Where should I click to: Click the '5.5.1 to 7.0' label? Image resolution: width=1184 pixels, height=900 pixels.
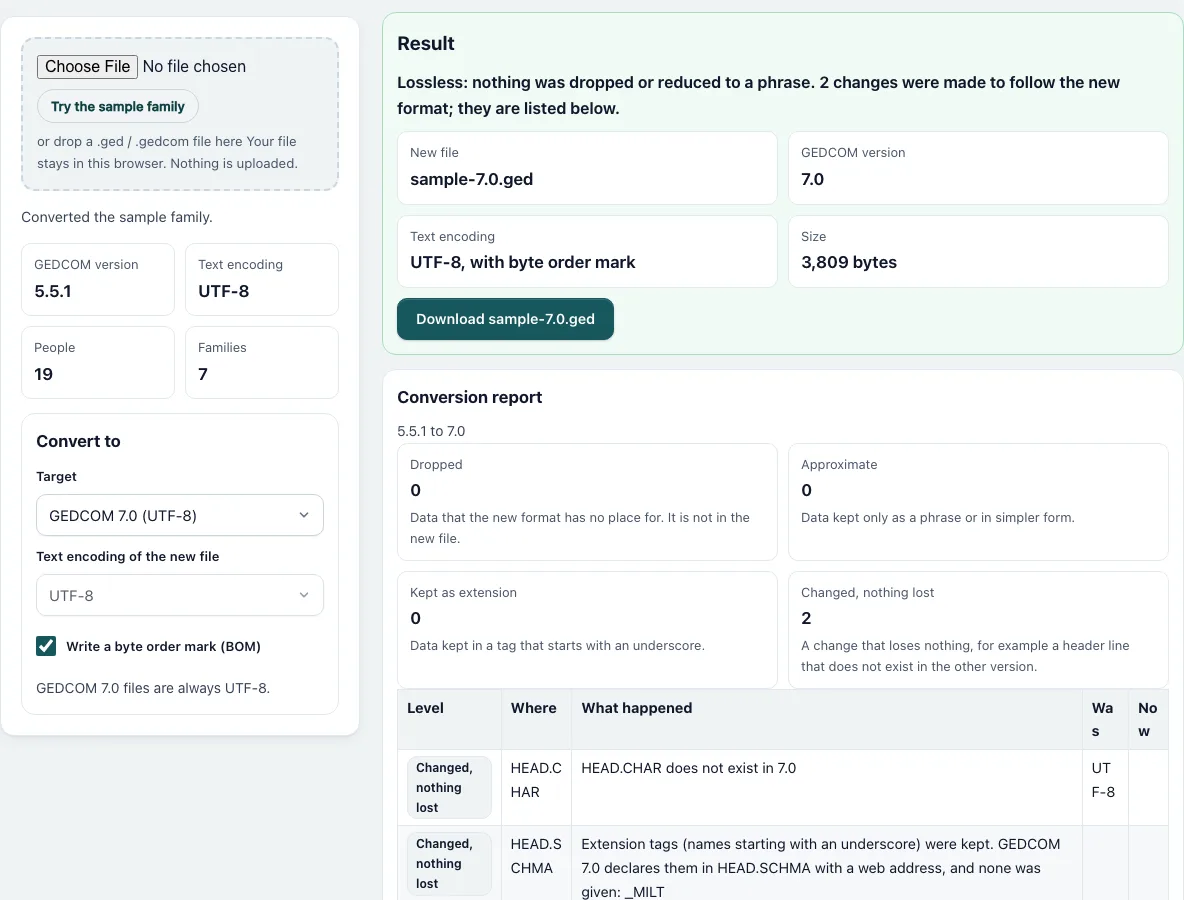click(431, 432)
